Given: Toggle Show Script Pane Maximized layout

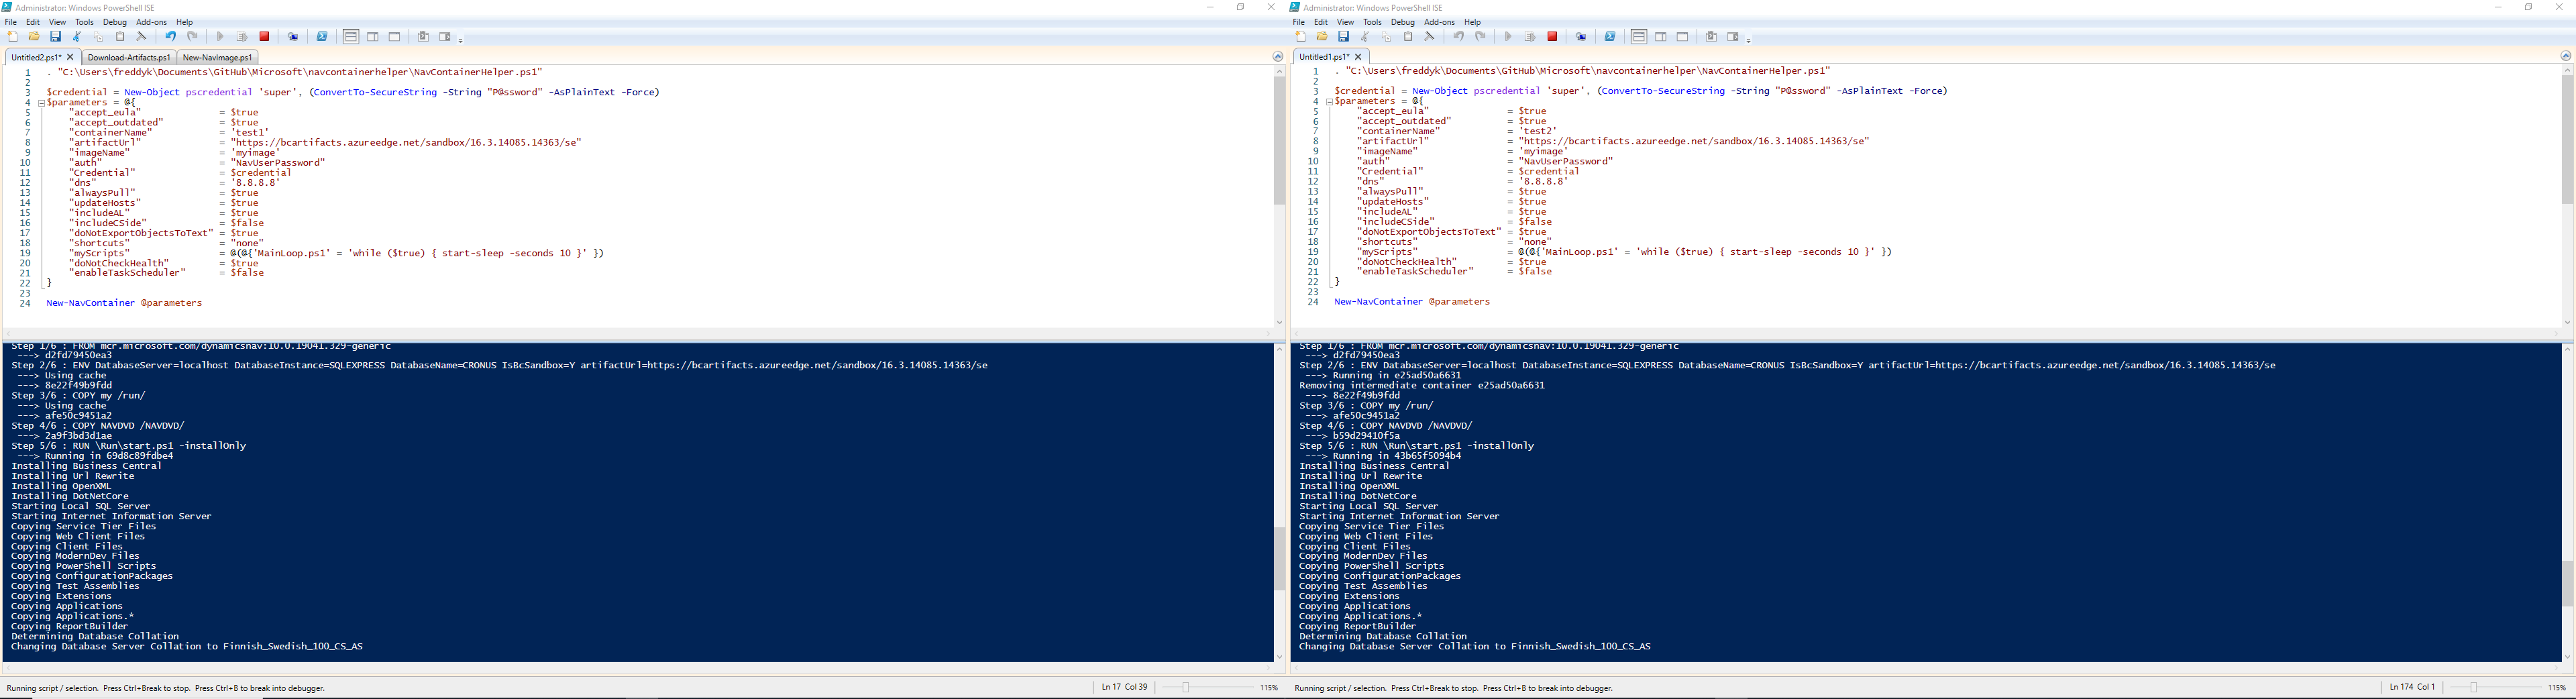Looking at the screenshot, I should (396, 36).
